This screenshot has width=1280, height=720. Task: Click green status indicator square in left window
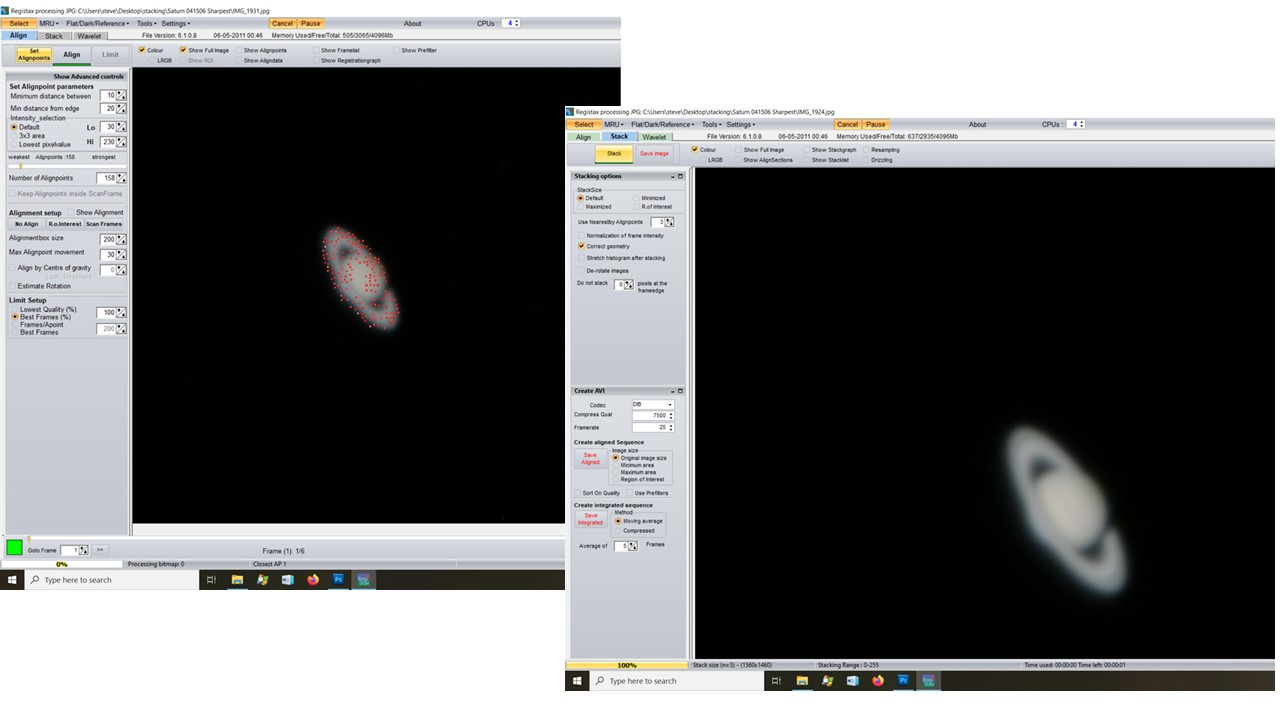coord(14,547)
